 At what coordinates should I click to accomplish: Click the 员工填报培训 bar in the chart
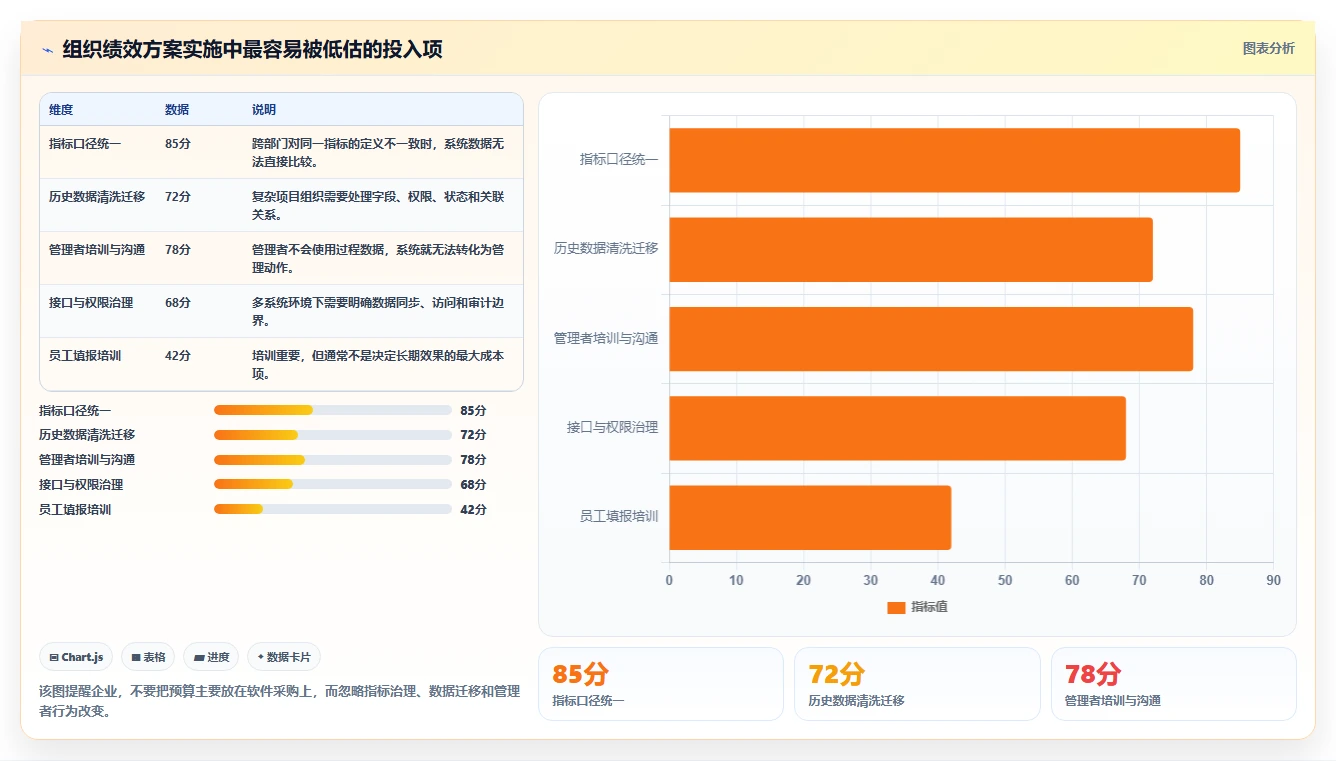pyautogui.click(x=810, y=517)
